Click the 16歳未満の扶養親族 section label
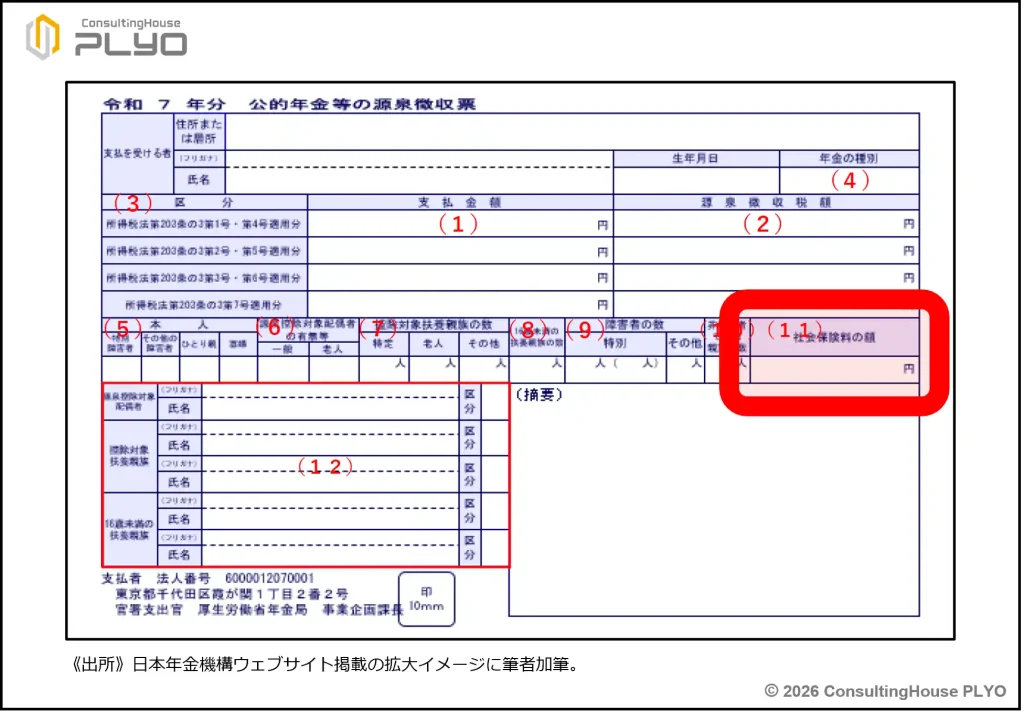This screenshot has height=712, width=1024. coord(128,530)
